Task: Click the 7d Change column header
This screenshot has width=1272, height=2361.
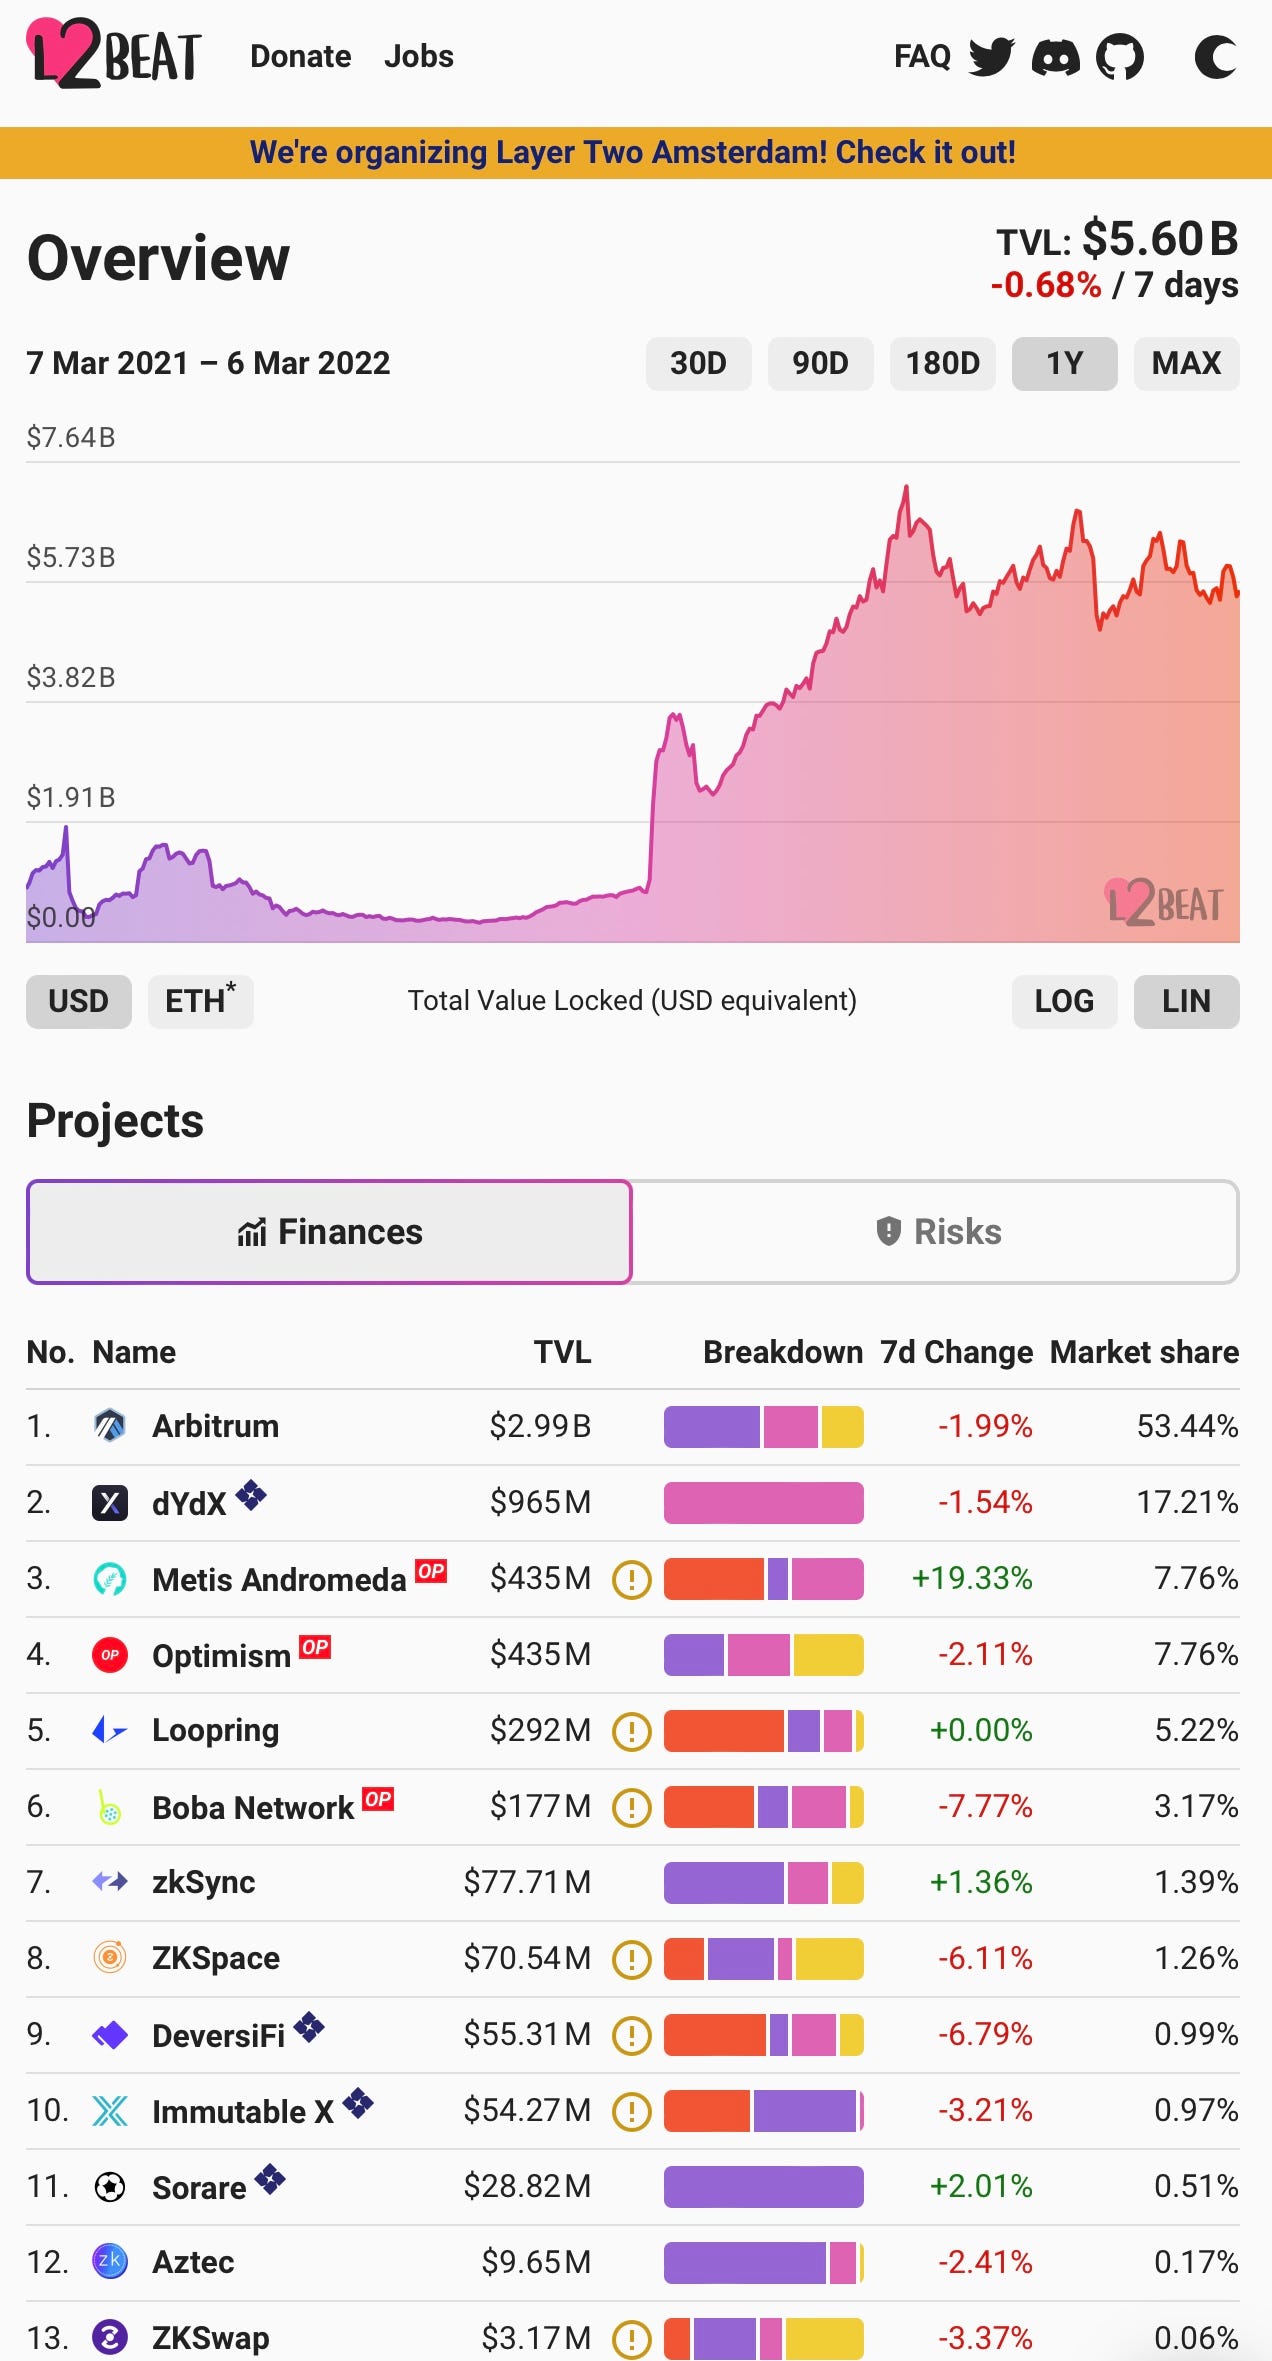Action: coord(956,1352)
